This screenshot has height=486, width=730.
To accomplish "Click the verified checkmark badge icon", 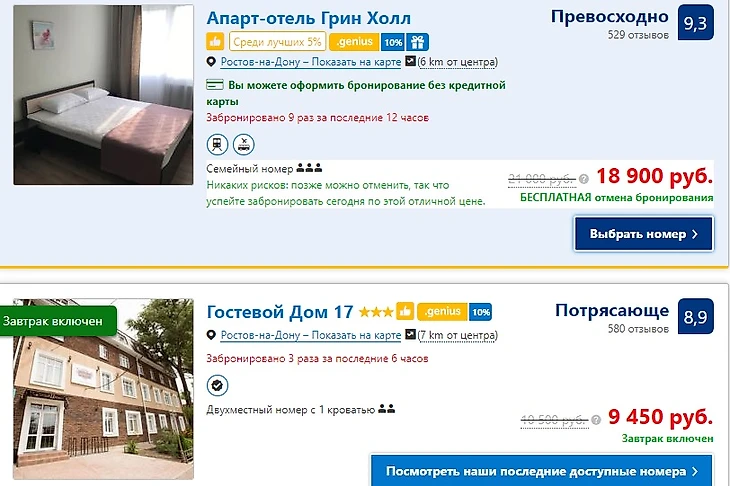I will [x=217, y=385].
